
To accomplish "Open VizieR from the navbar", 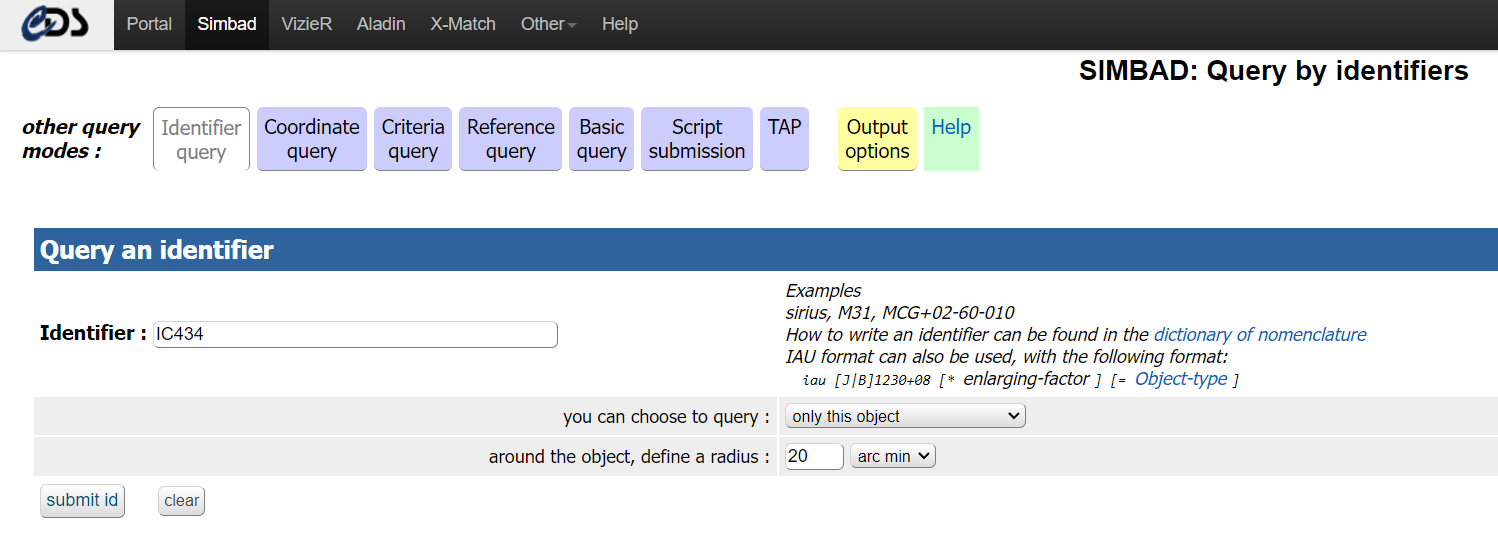I will coord(306,24).
